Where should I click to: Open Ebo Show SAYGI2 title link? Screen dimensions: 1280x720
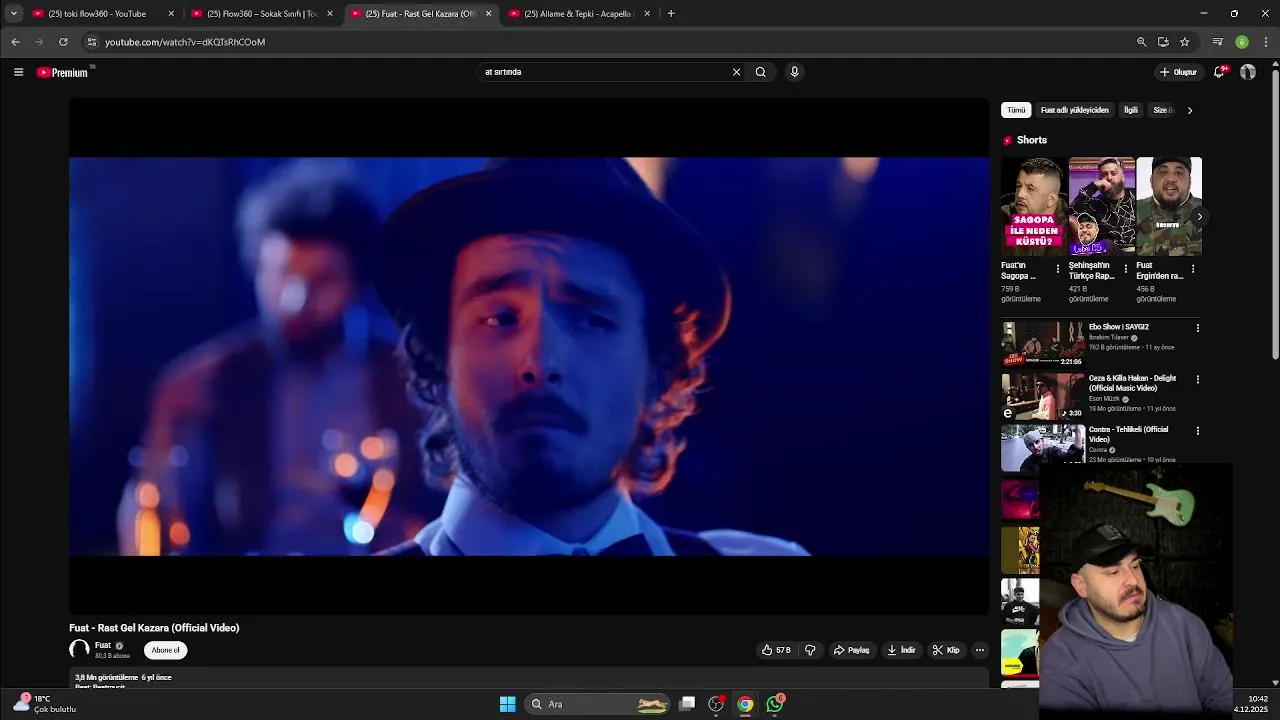coord(1118,327)
